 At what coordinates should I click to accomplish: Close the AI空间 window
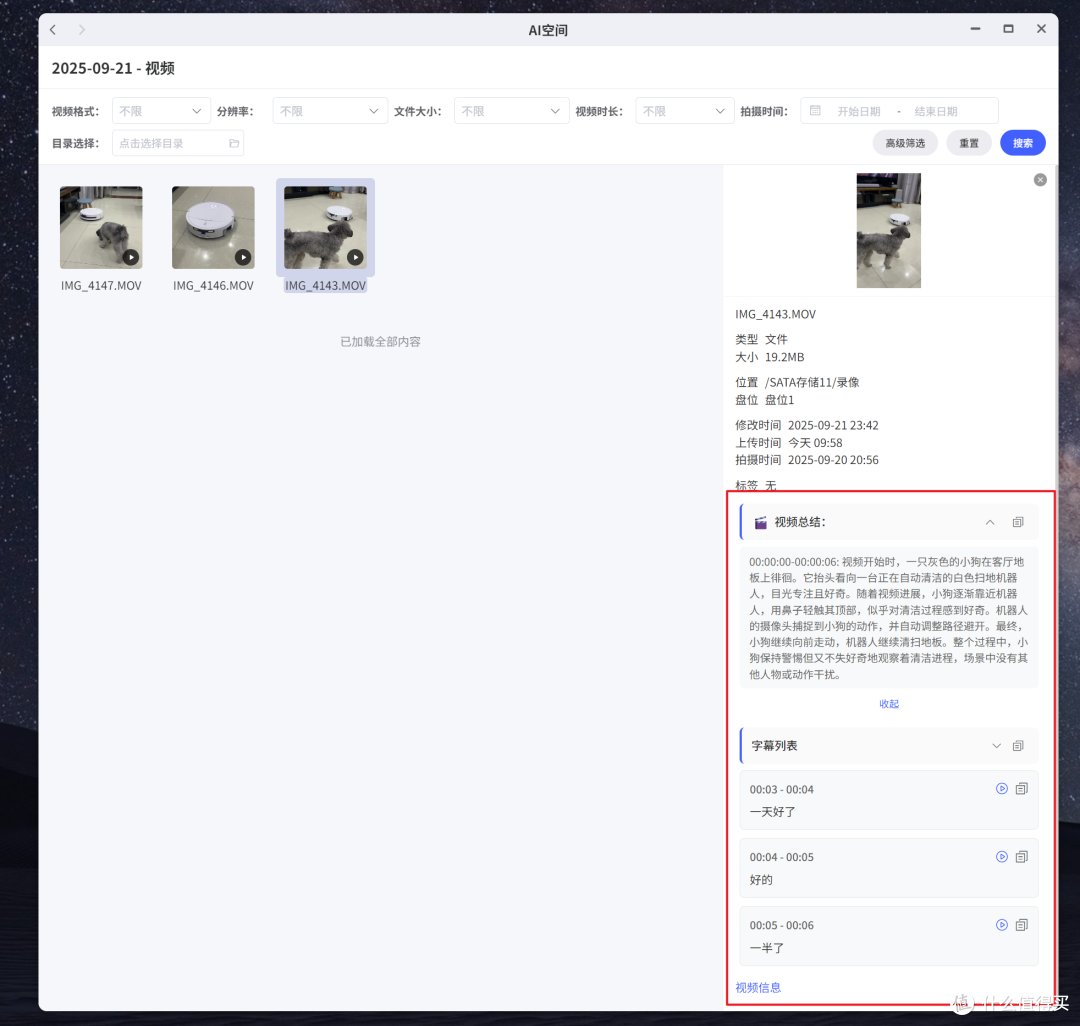pyautogui.click(x=1041, y=29)
